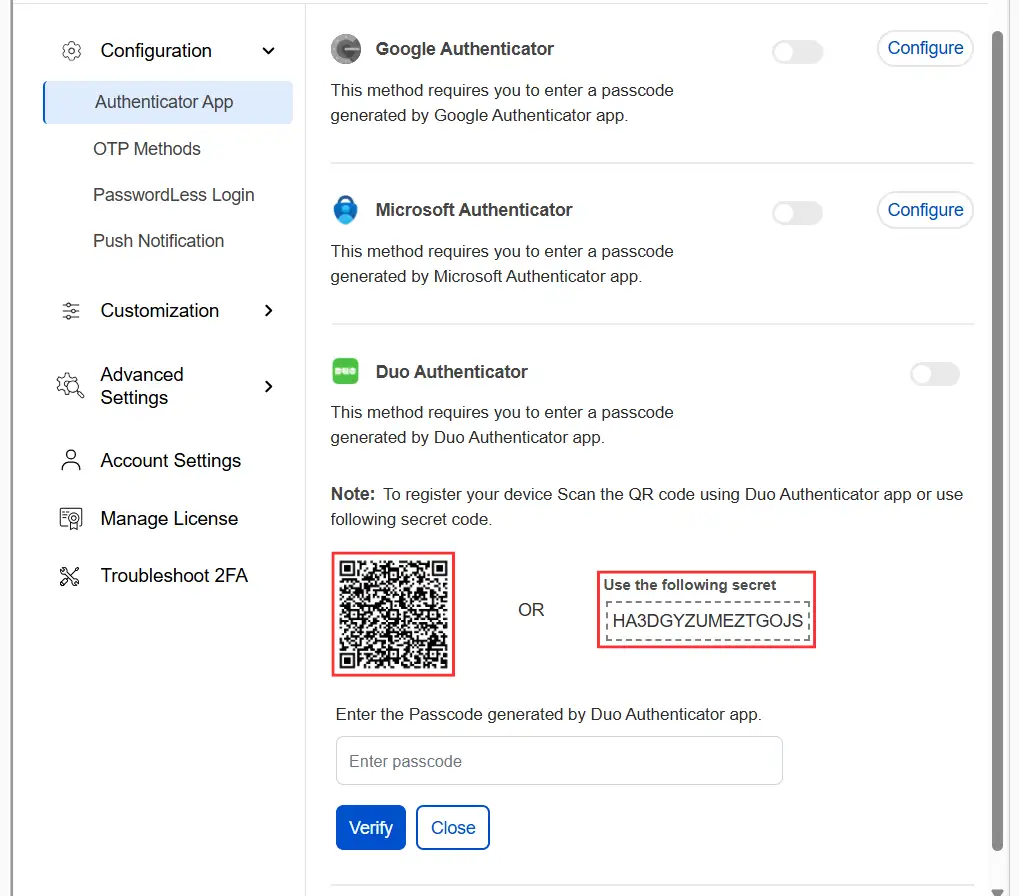
Task: Expand the Advanced Settings section
Action: pos(268,385)
